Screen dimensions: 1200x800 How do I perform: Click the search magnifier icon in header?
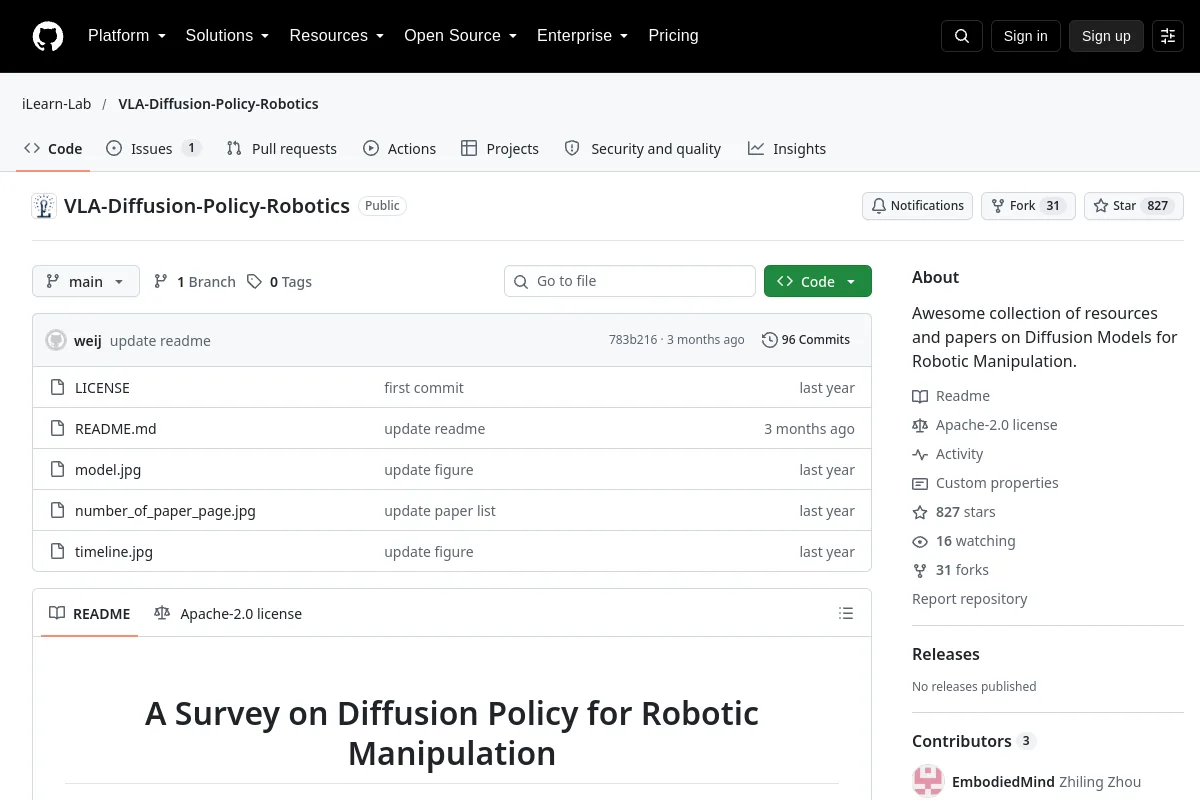pyautogui.click(x=962, y=36)
